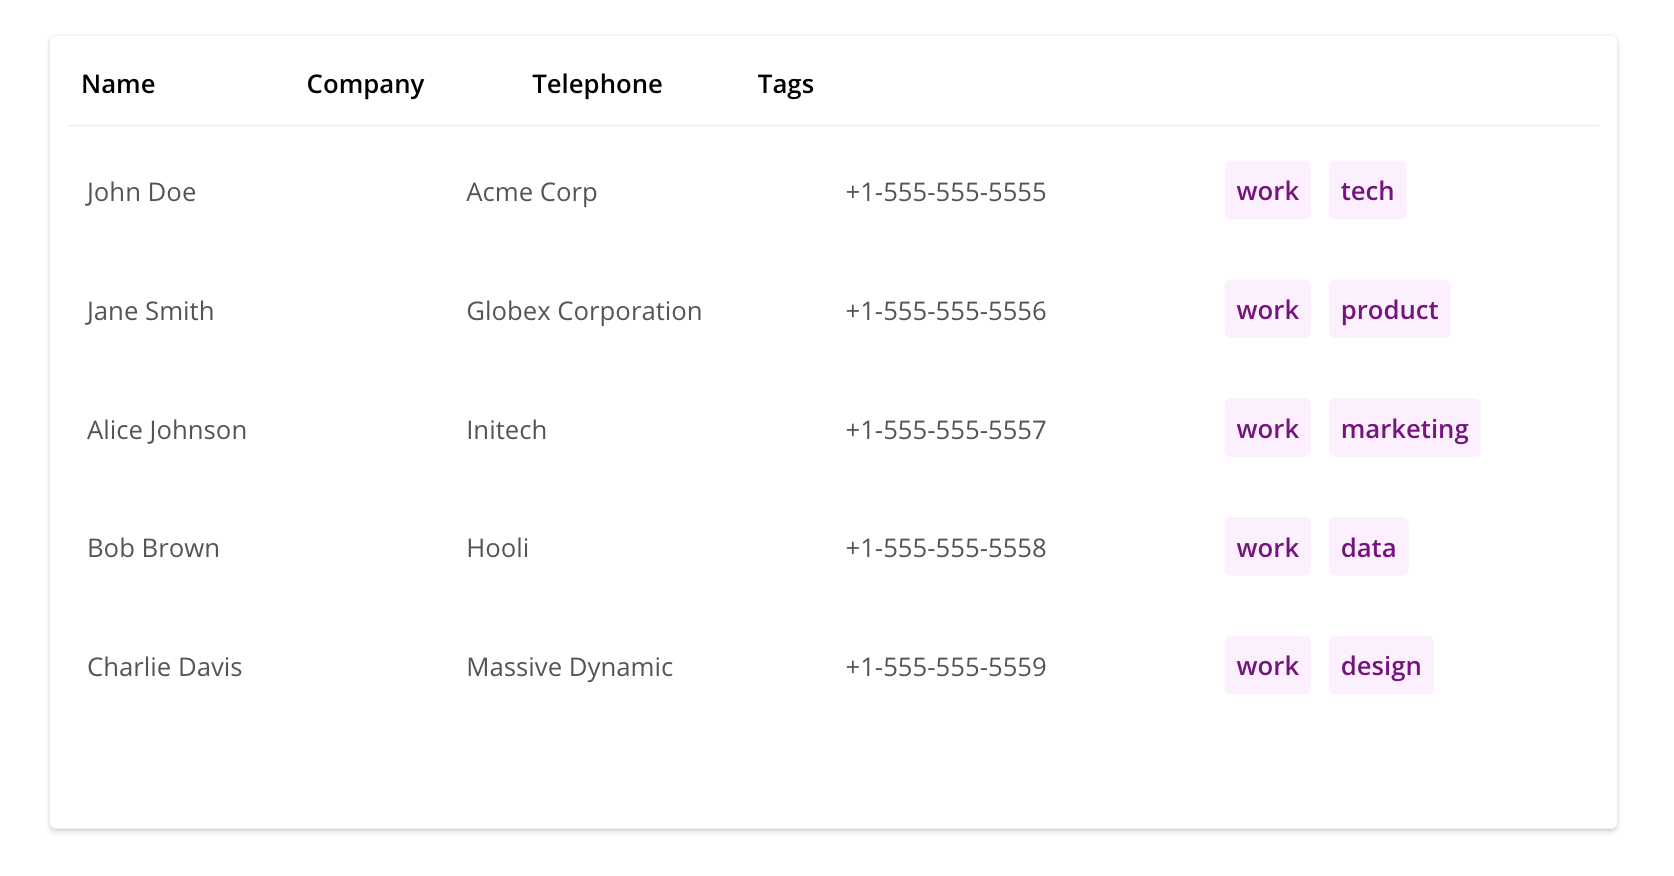The image size is (1674, 876).
Task: Click the Company column header
Action: [x=365, y=84]
